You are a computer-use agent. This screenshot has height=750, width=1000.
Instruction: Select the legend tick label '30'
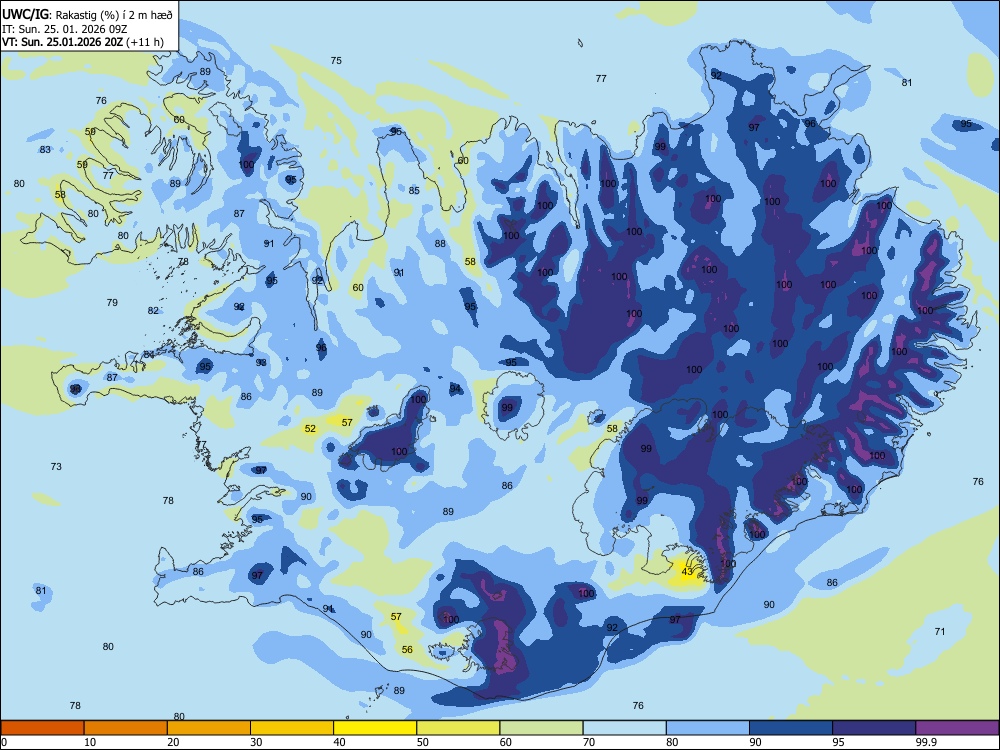point(256,742)
